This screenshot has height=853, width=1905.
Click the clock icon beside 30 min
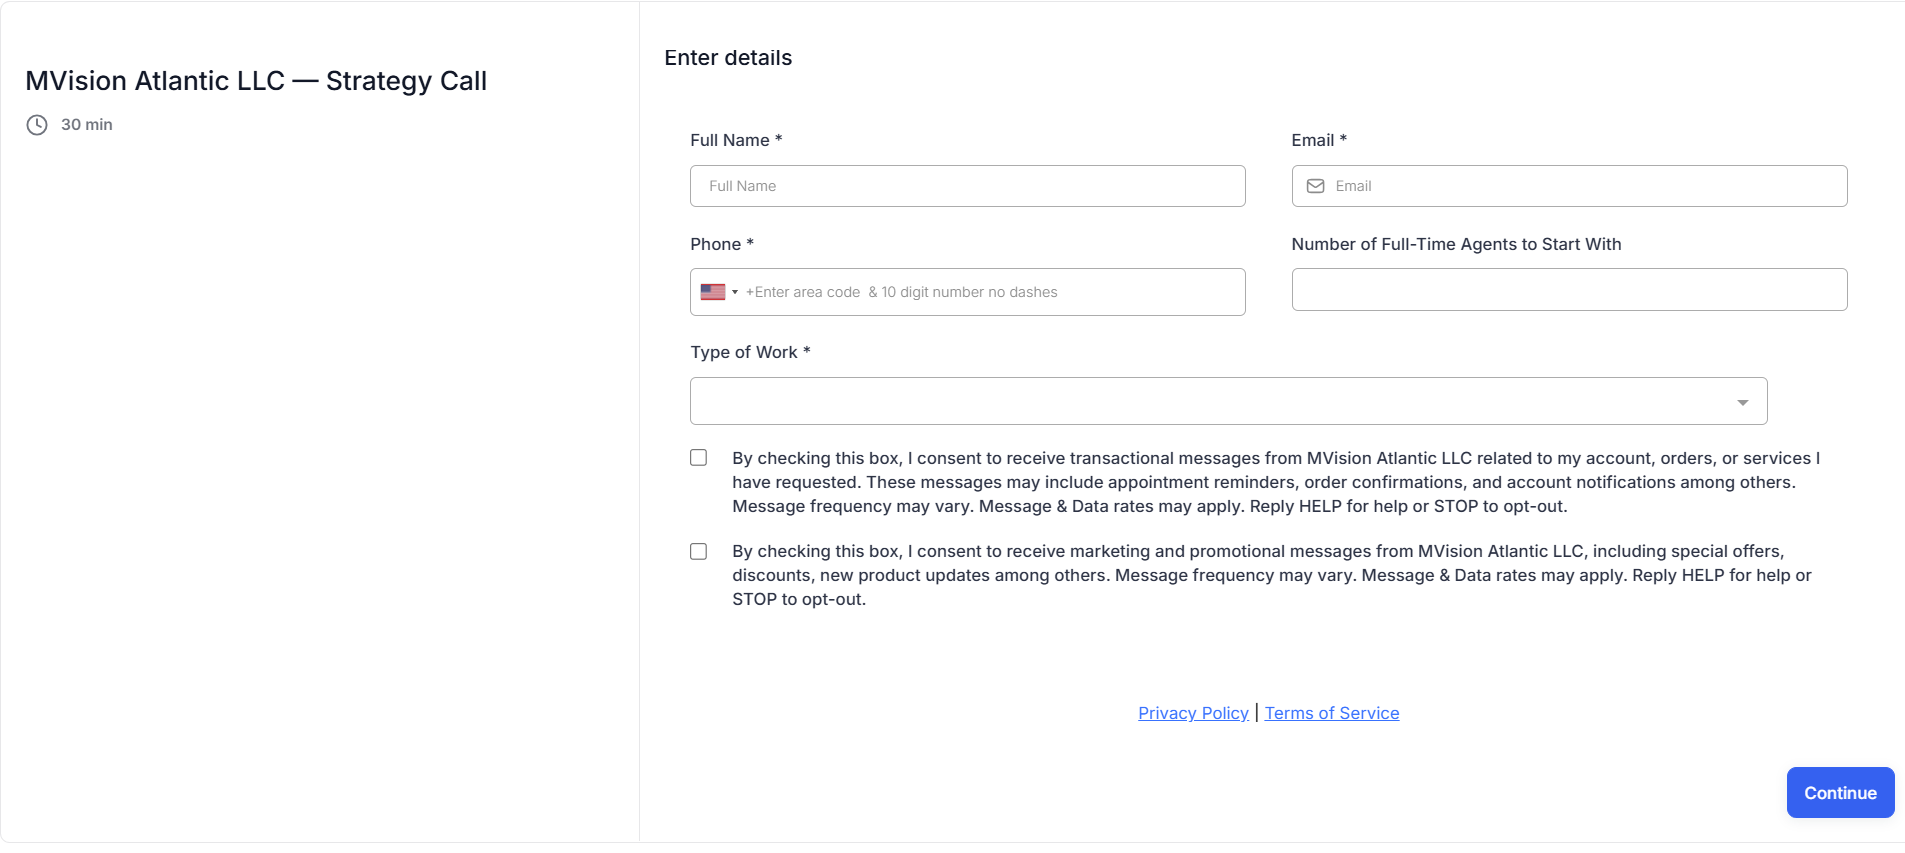tap(37, 125)
